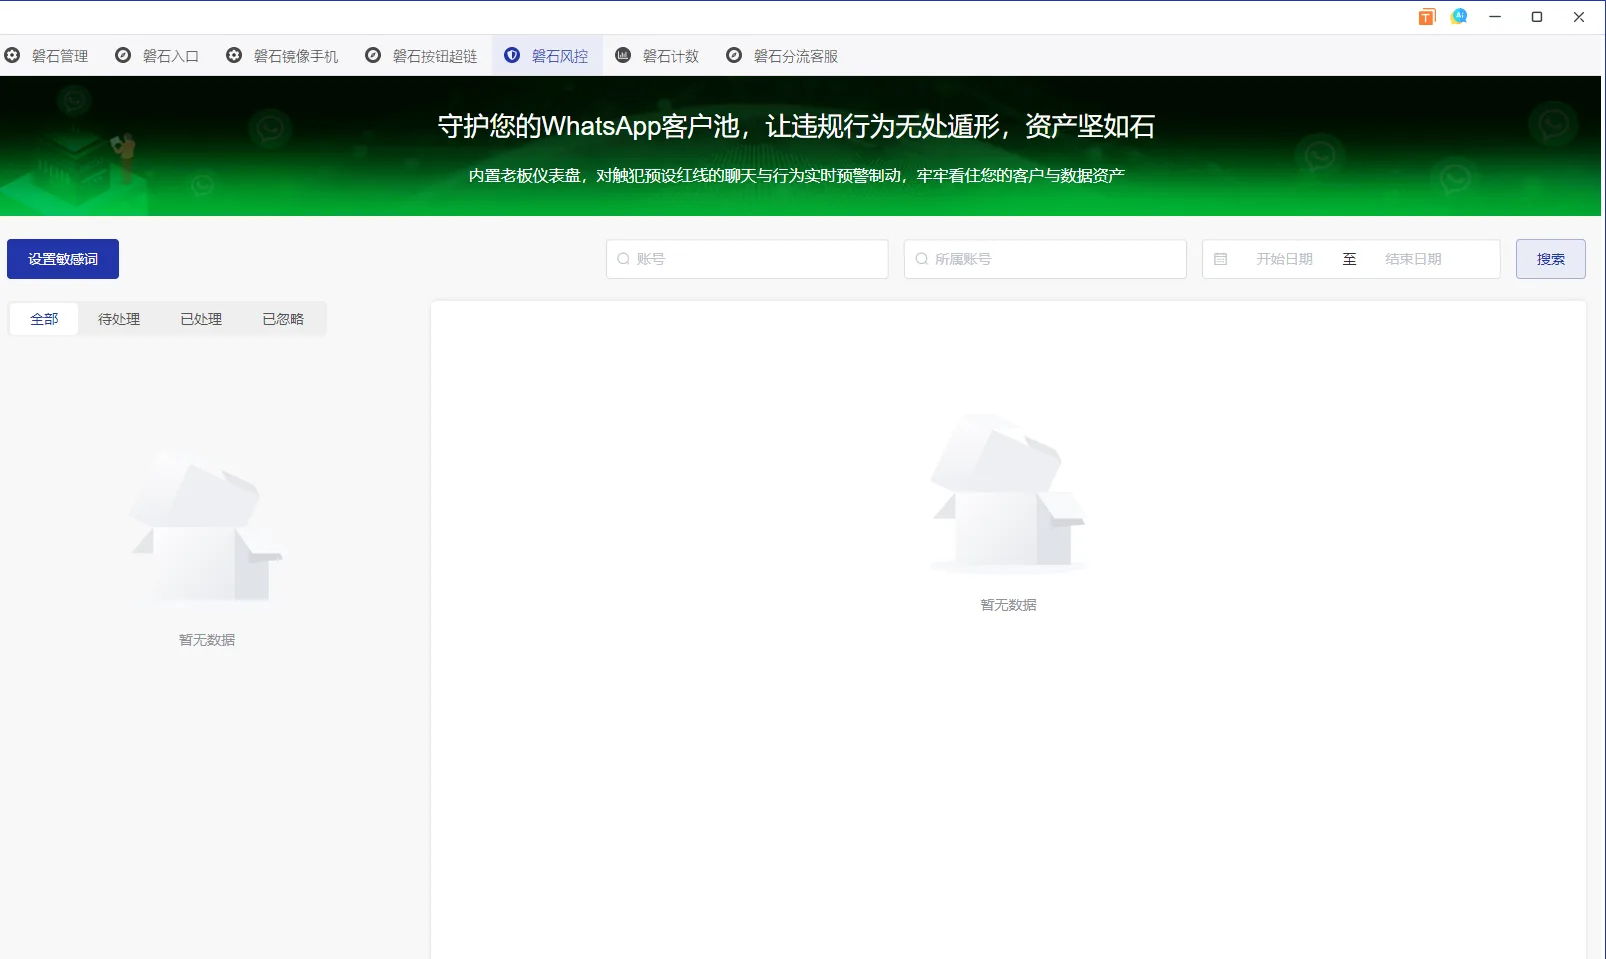Click the 搜索 button
Screen dimensions: 1606x959
(x=1551, y=258)
